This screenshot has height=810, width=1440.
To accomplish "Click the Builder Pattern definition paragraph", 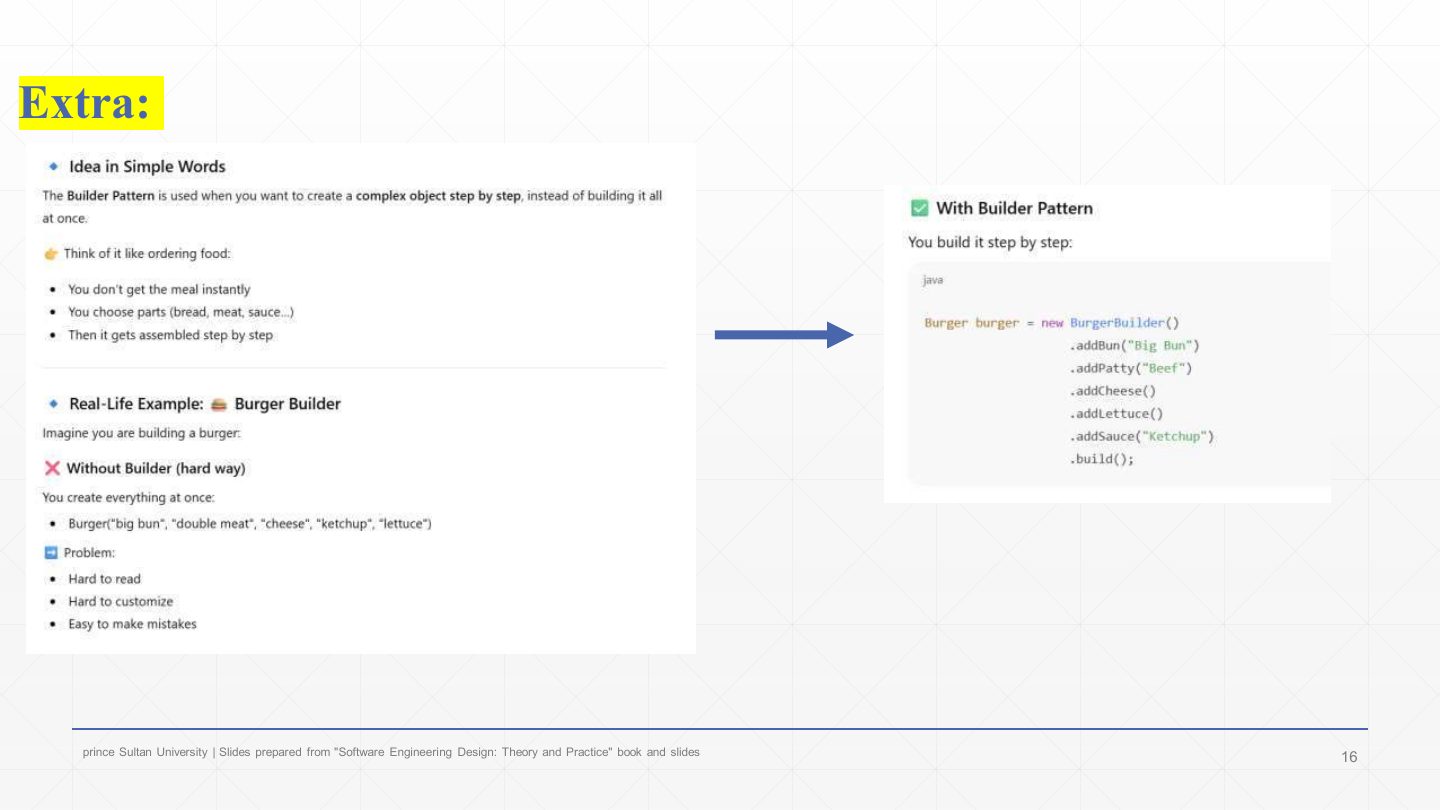I will [352, 207].
